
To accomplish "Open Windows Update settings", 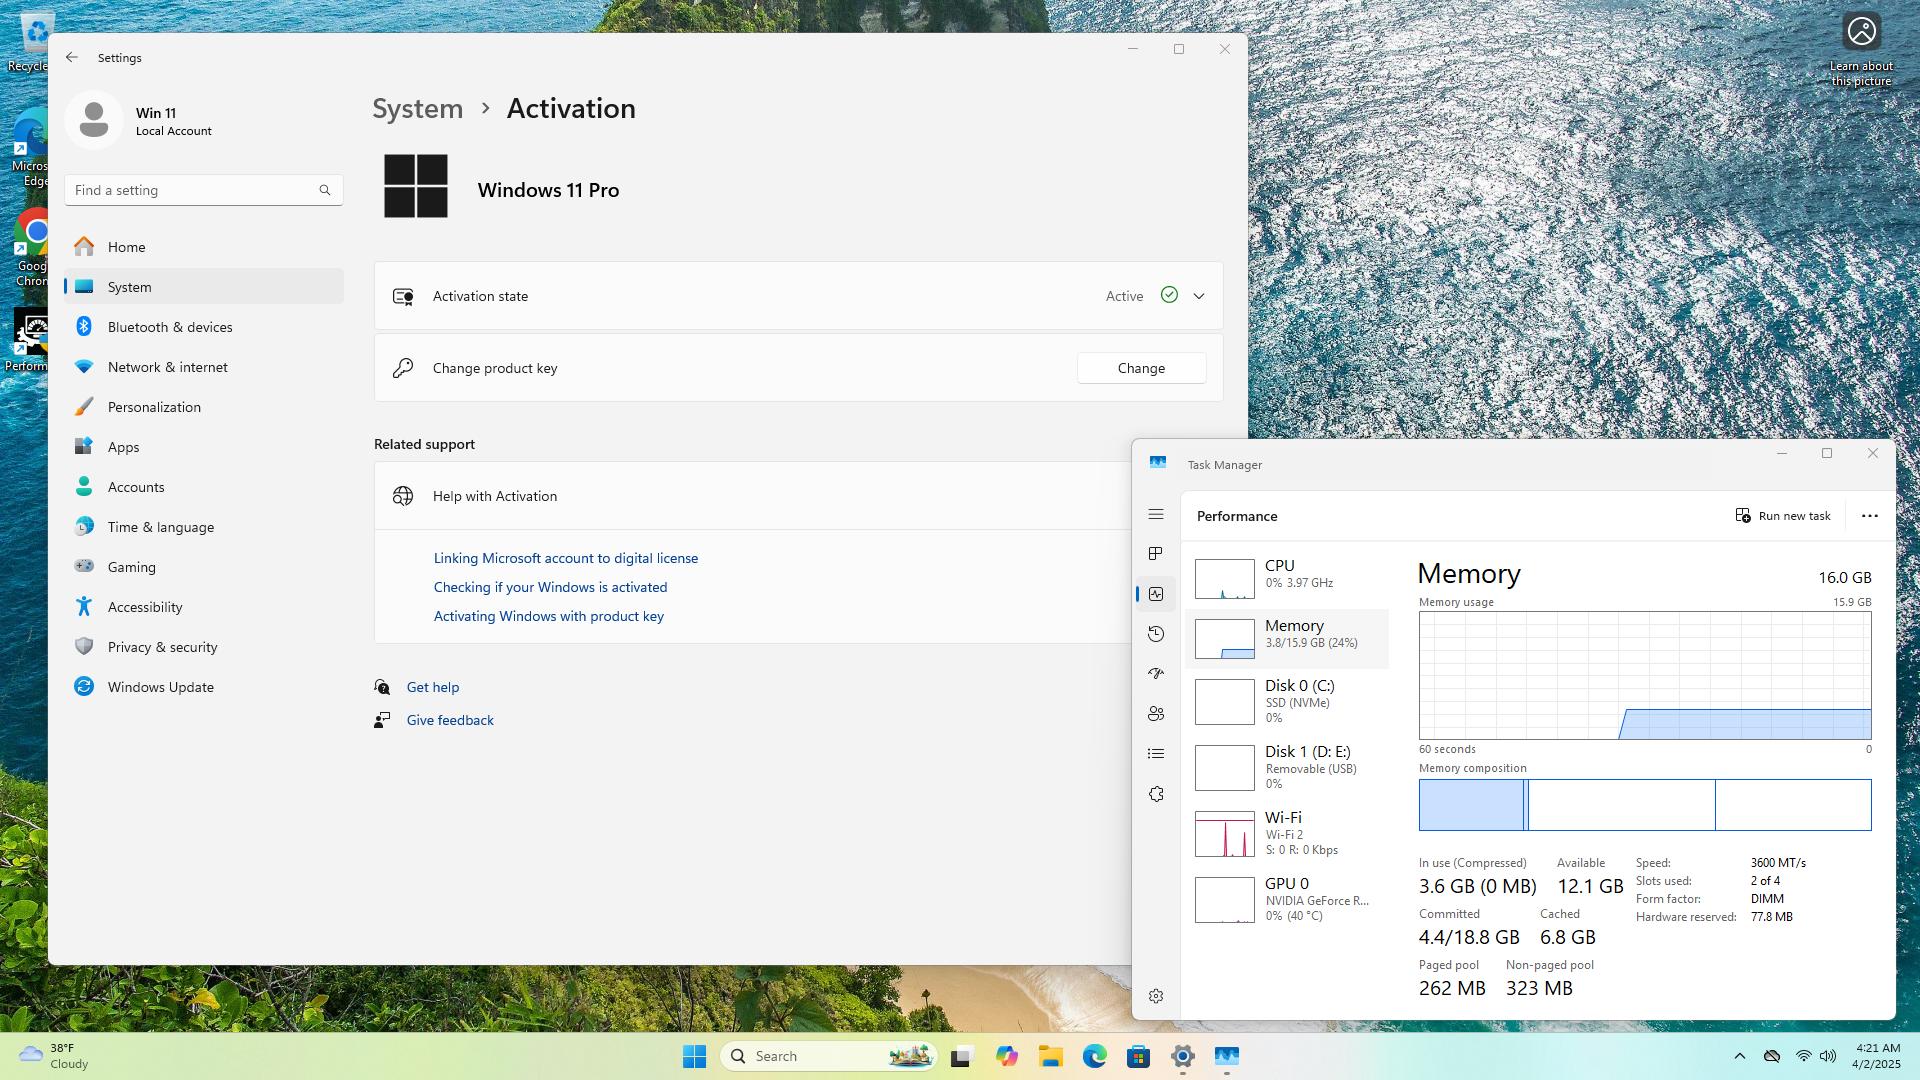I will [x=204, y=687].
